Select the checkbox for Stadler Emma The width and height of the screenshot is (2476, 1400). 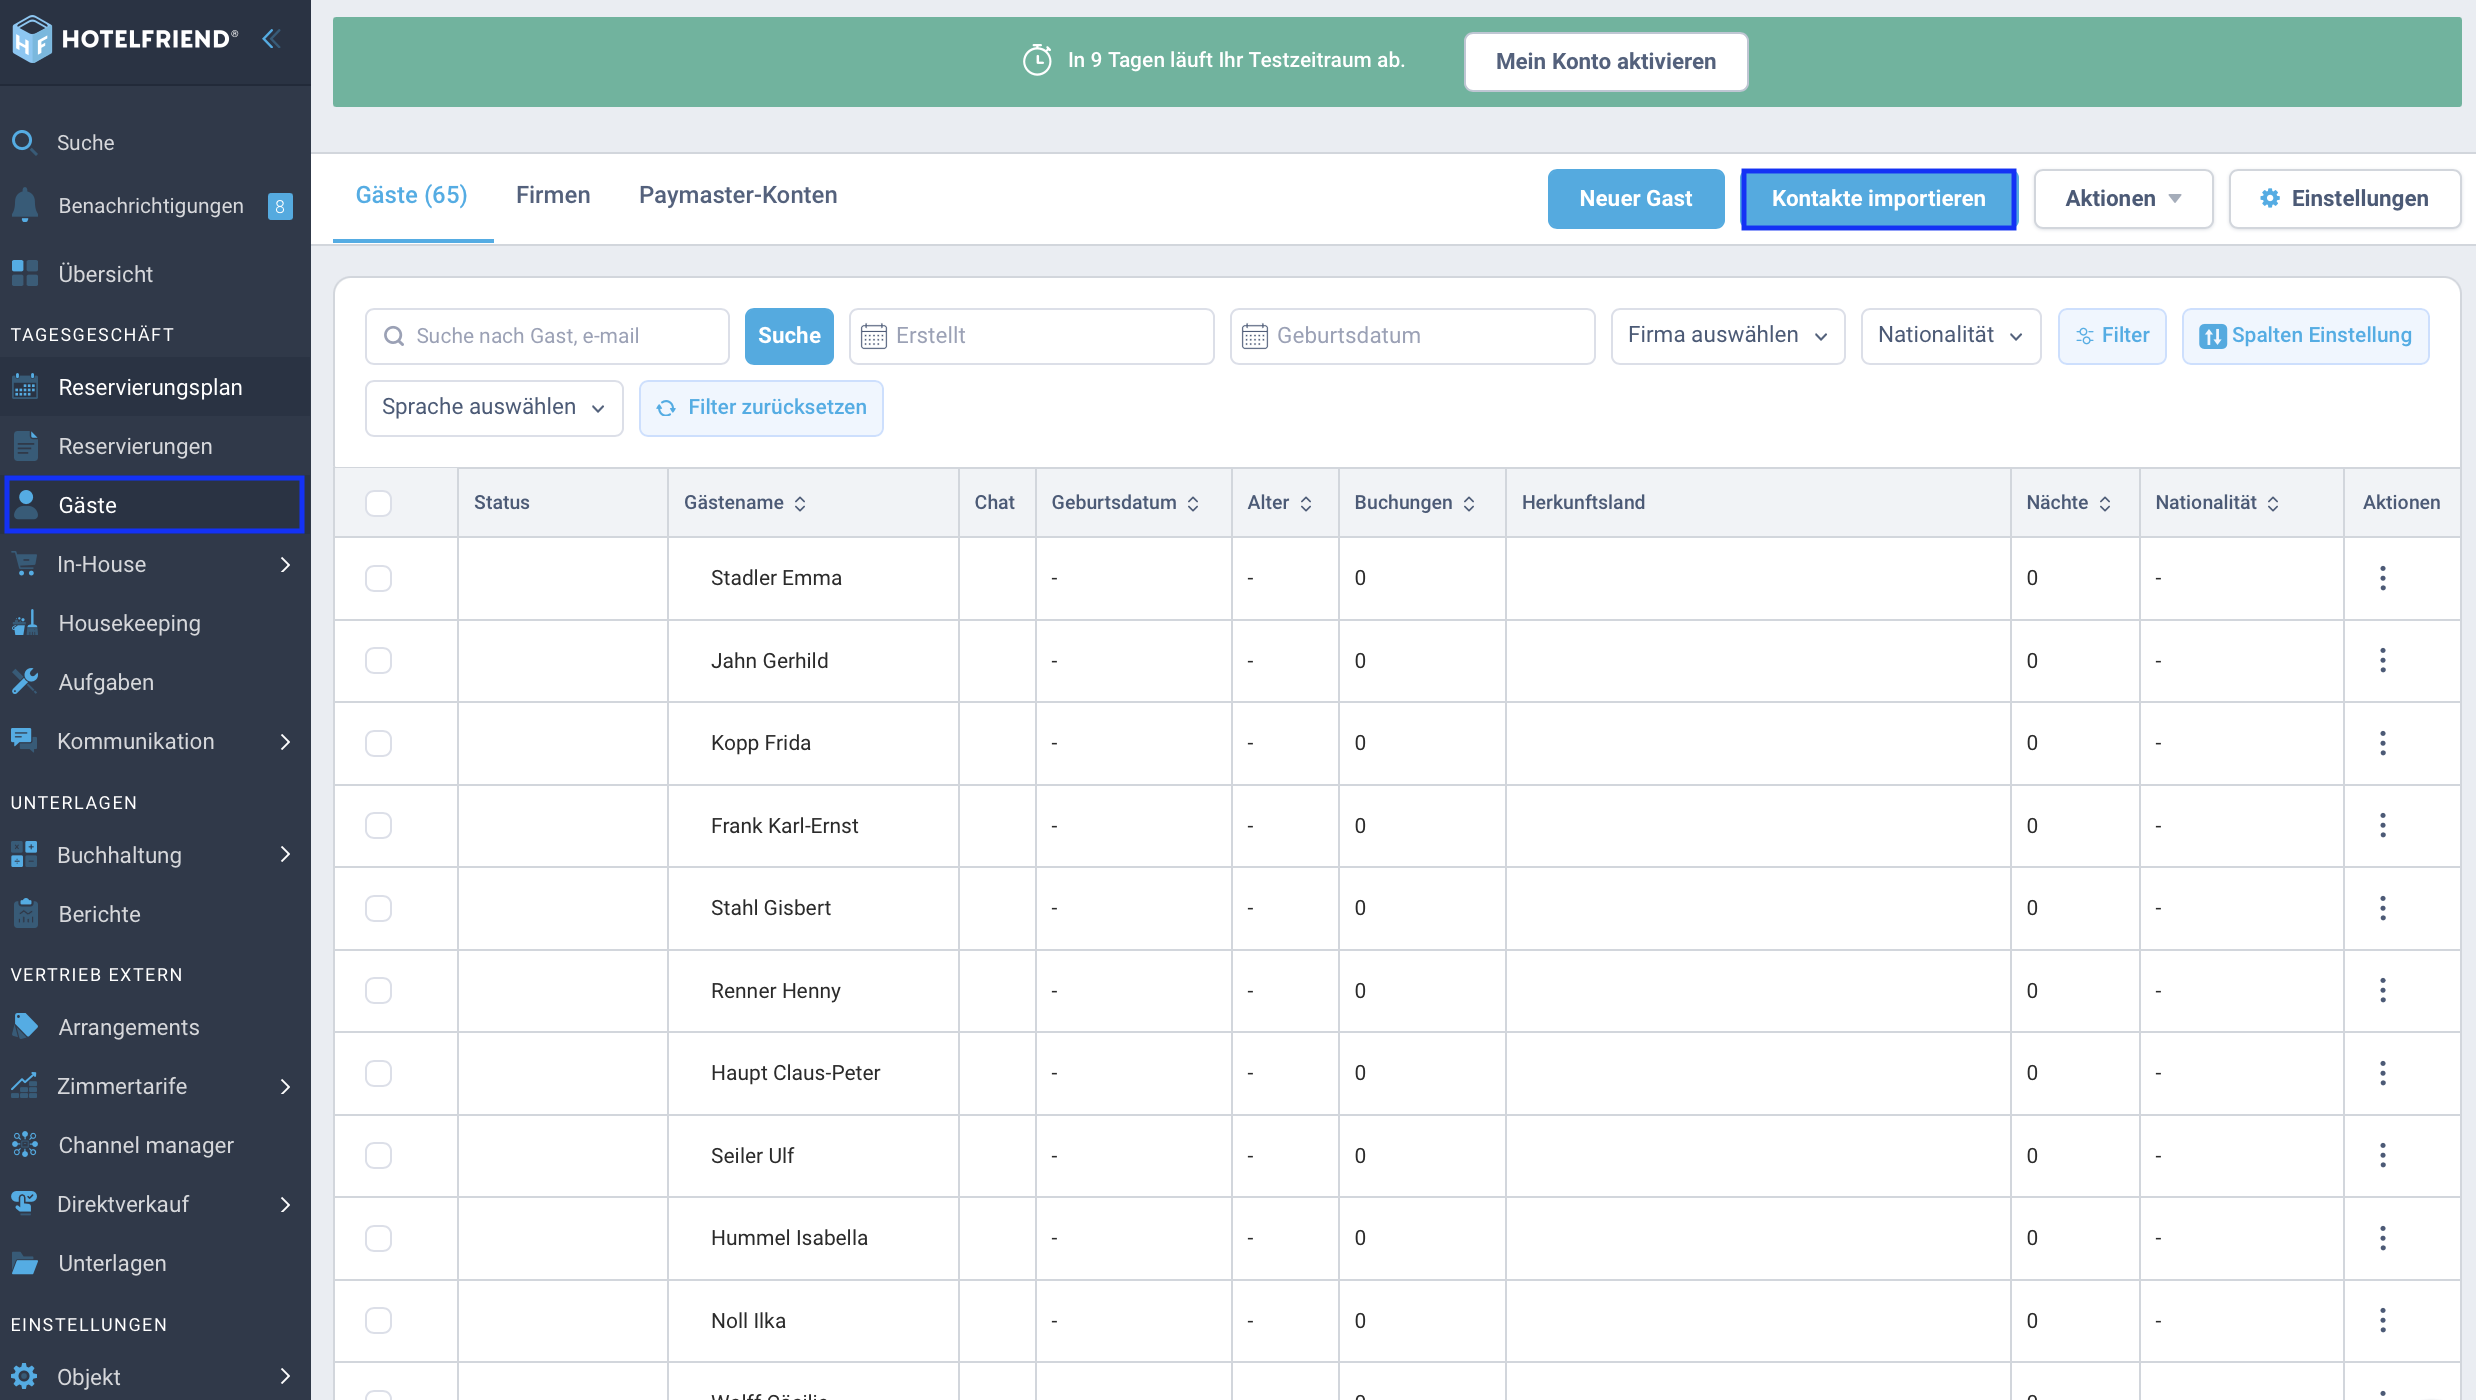tap(378, 578)
